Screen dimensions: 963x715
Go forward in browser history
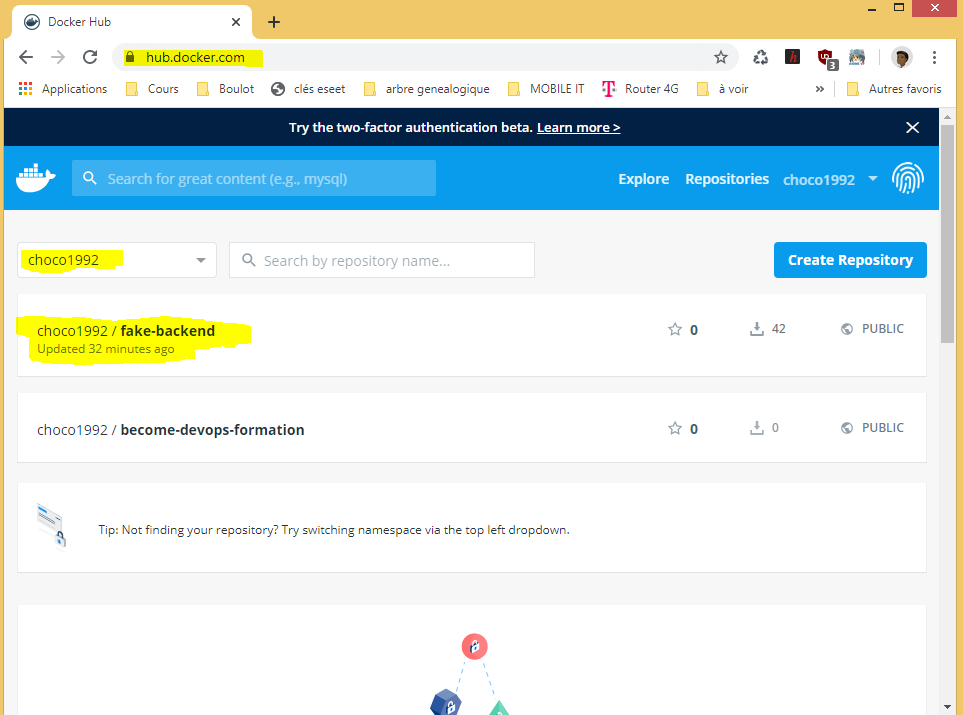pyautogui.click(x=58, y=57)
